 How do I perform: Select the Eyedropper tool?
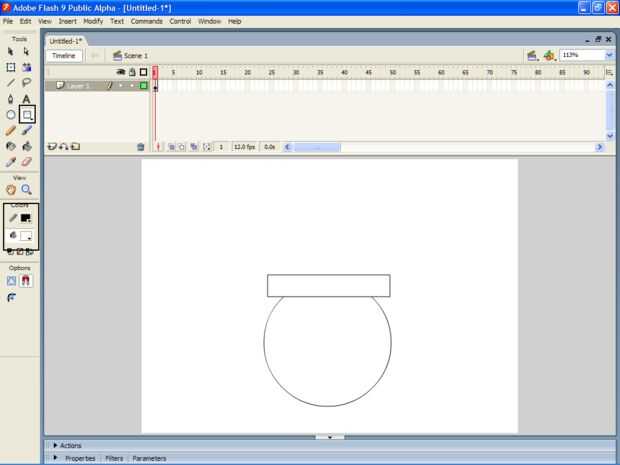[x=11, y=162]
